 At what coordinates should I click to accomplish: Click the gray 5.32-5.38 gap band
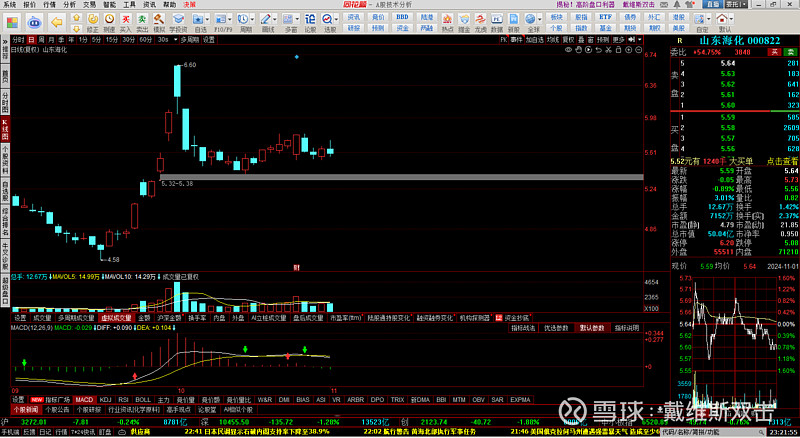click(402, 177)
